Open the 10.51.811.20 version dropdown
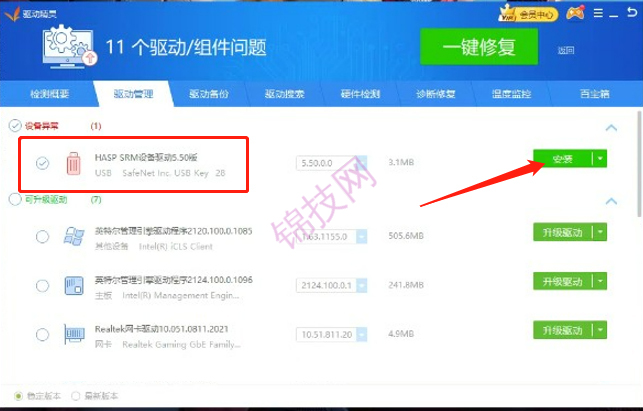 point(361,335)
